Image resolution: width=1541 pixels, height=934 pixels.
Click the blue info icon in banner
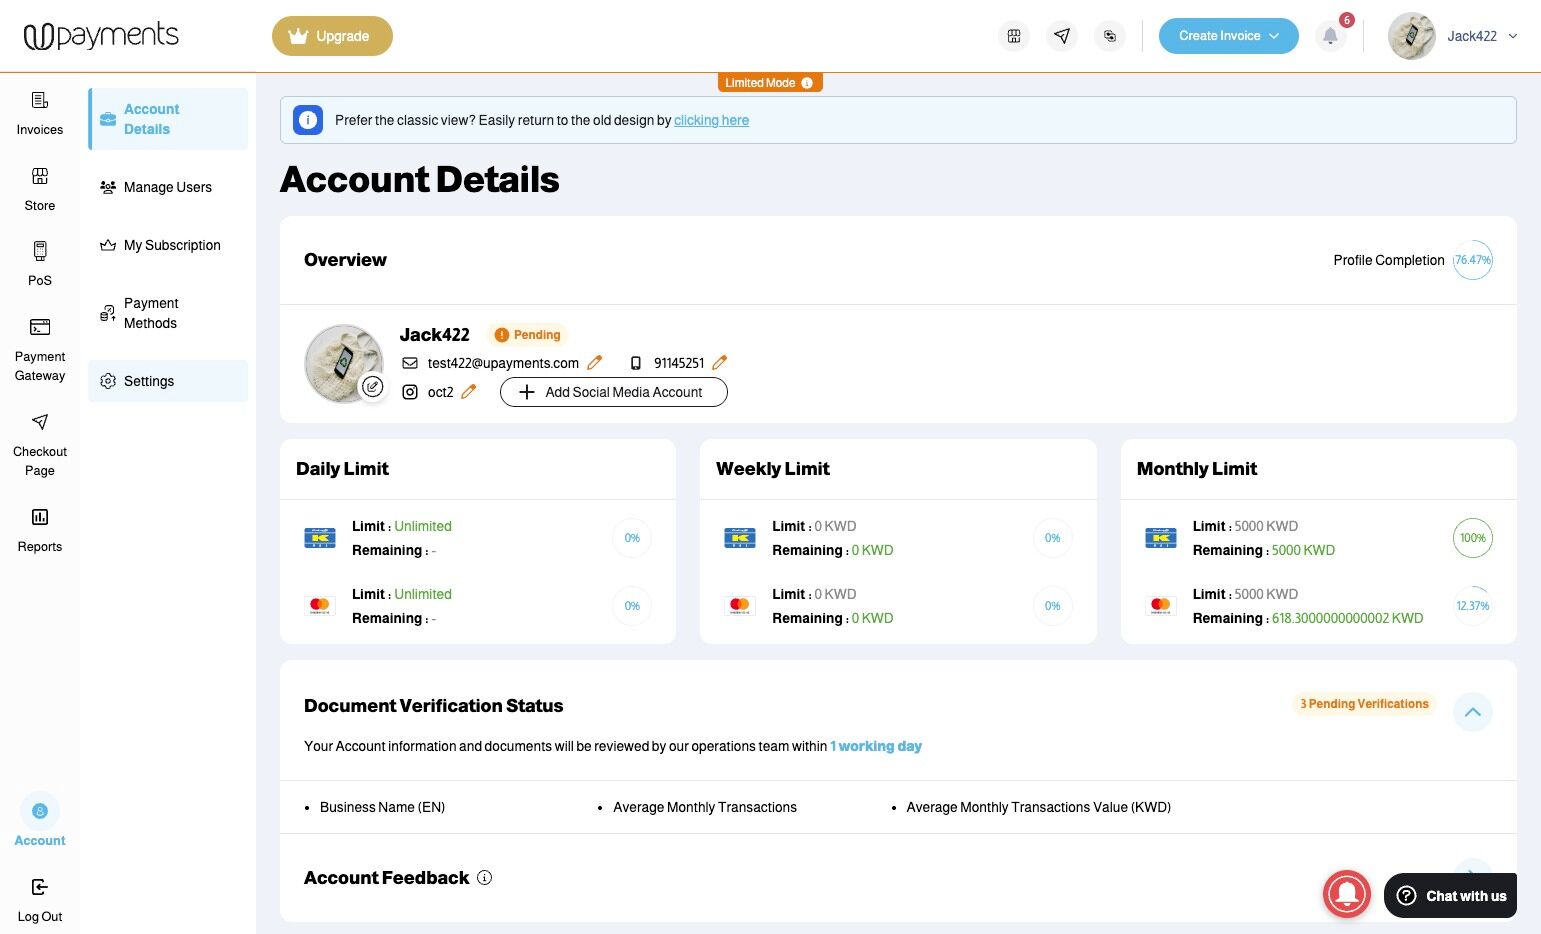point(308,120)
